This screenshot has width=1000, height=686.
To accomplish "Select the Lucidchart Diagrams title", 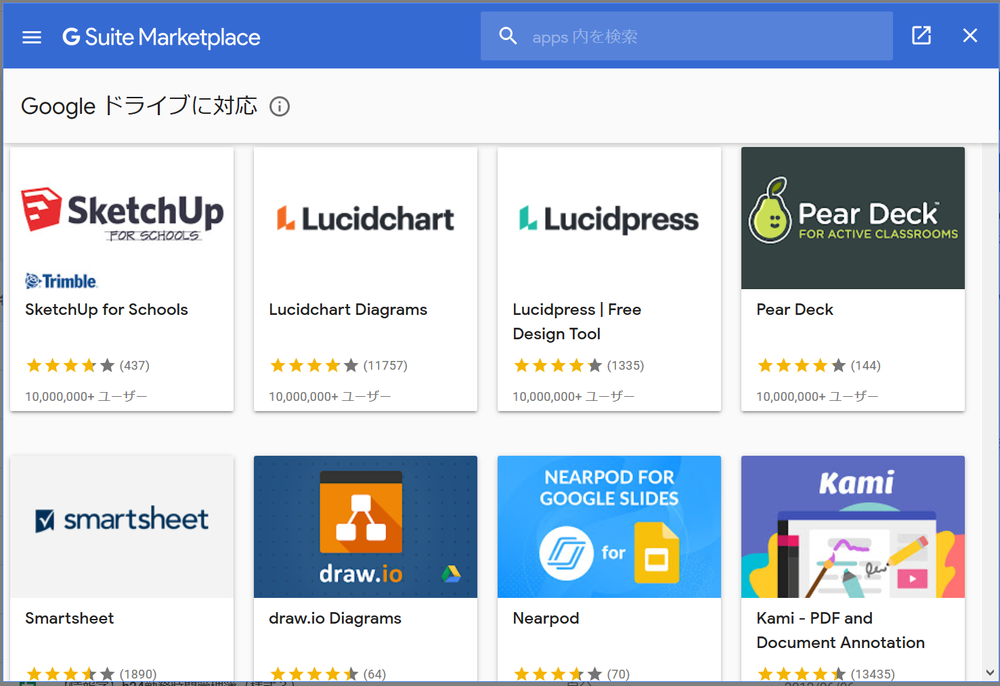I will point(348,309).
